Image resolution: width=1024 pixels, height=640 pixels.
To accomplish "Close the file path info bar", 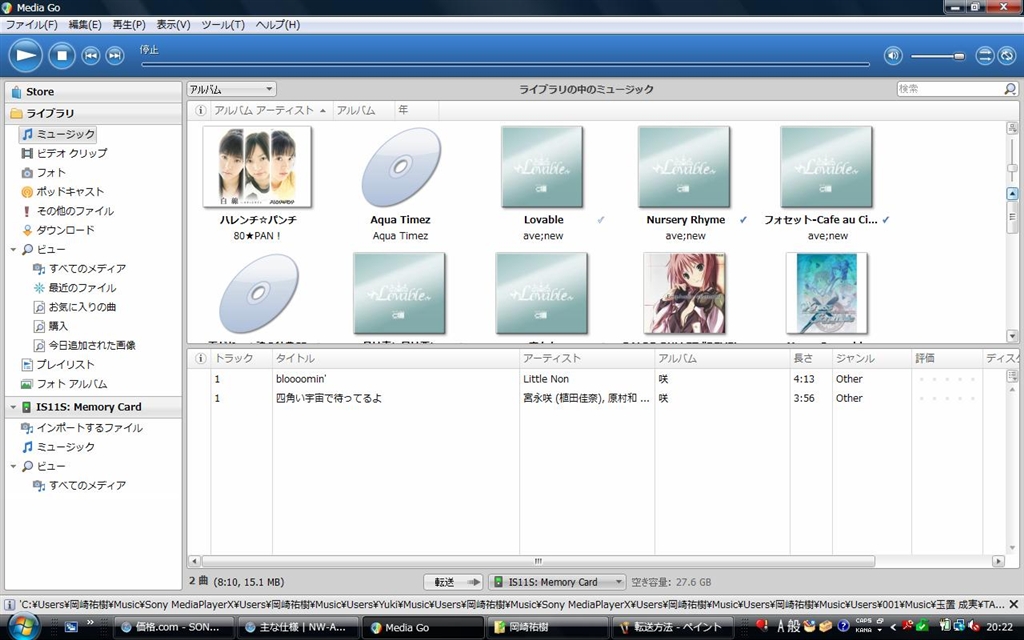I will (x=1014, y=604).
